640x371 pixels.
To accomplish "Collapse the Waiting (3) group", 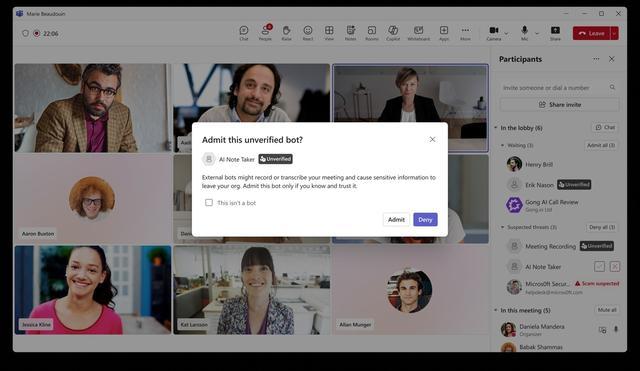I will 502,145.
